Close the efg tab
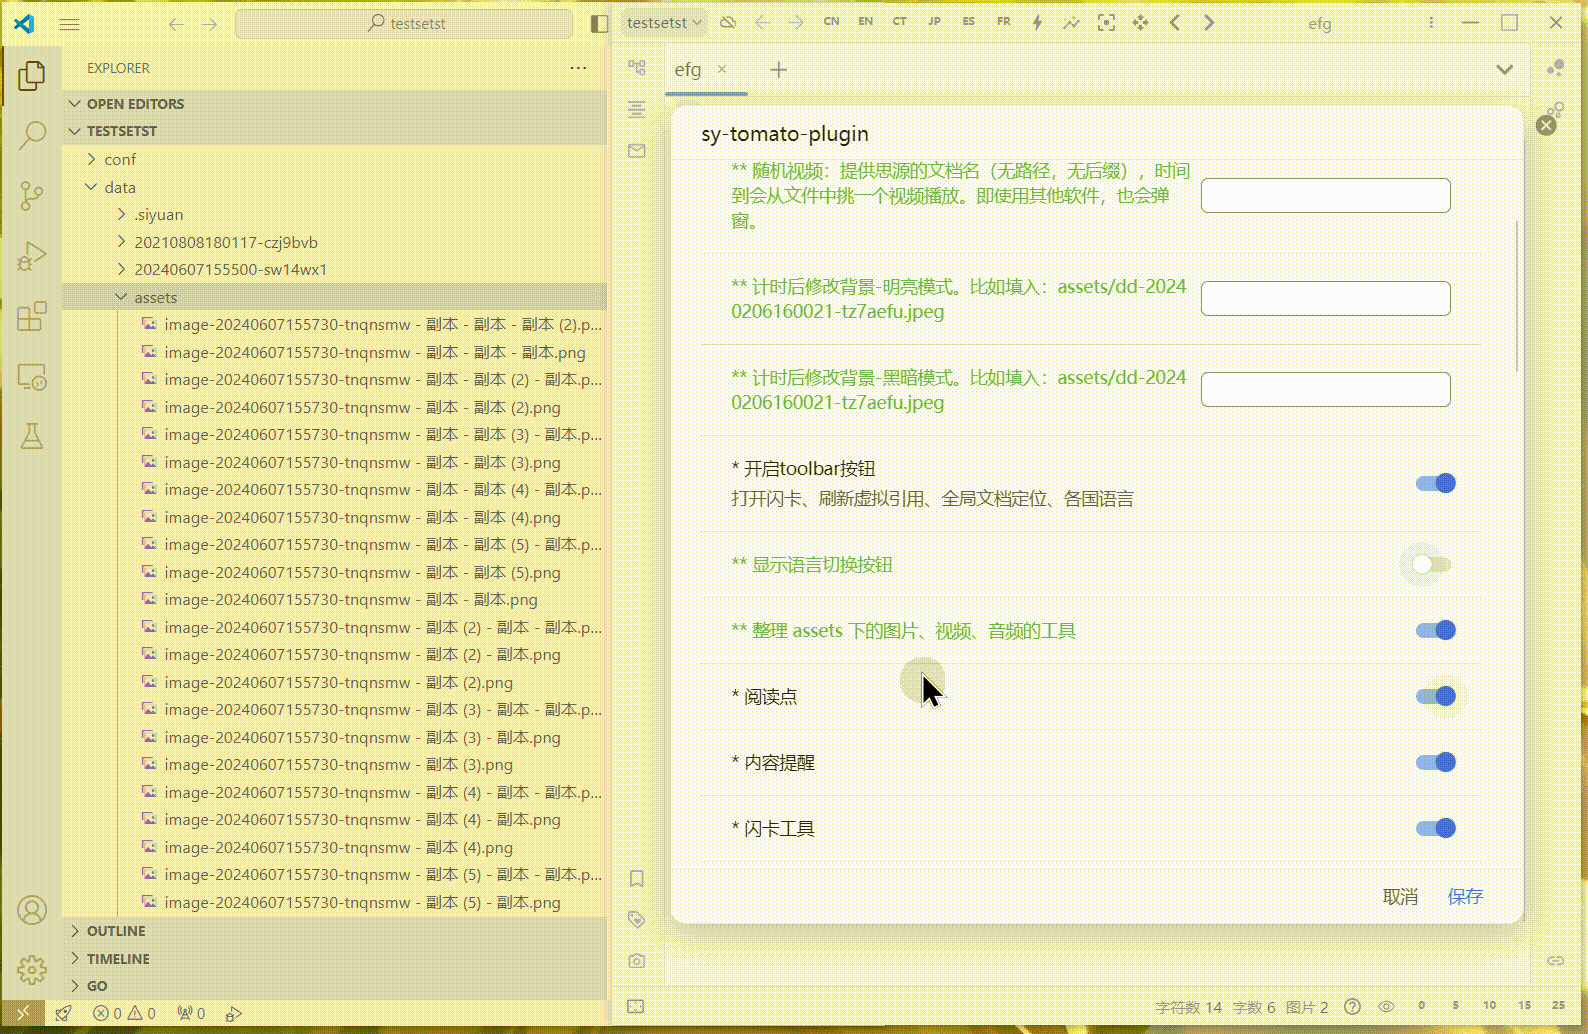1588x1034 pixels. pos(722,69)
